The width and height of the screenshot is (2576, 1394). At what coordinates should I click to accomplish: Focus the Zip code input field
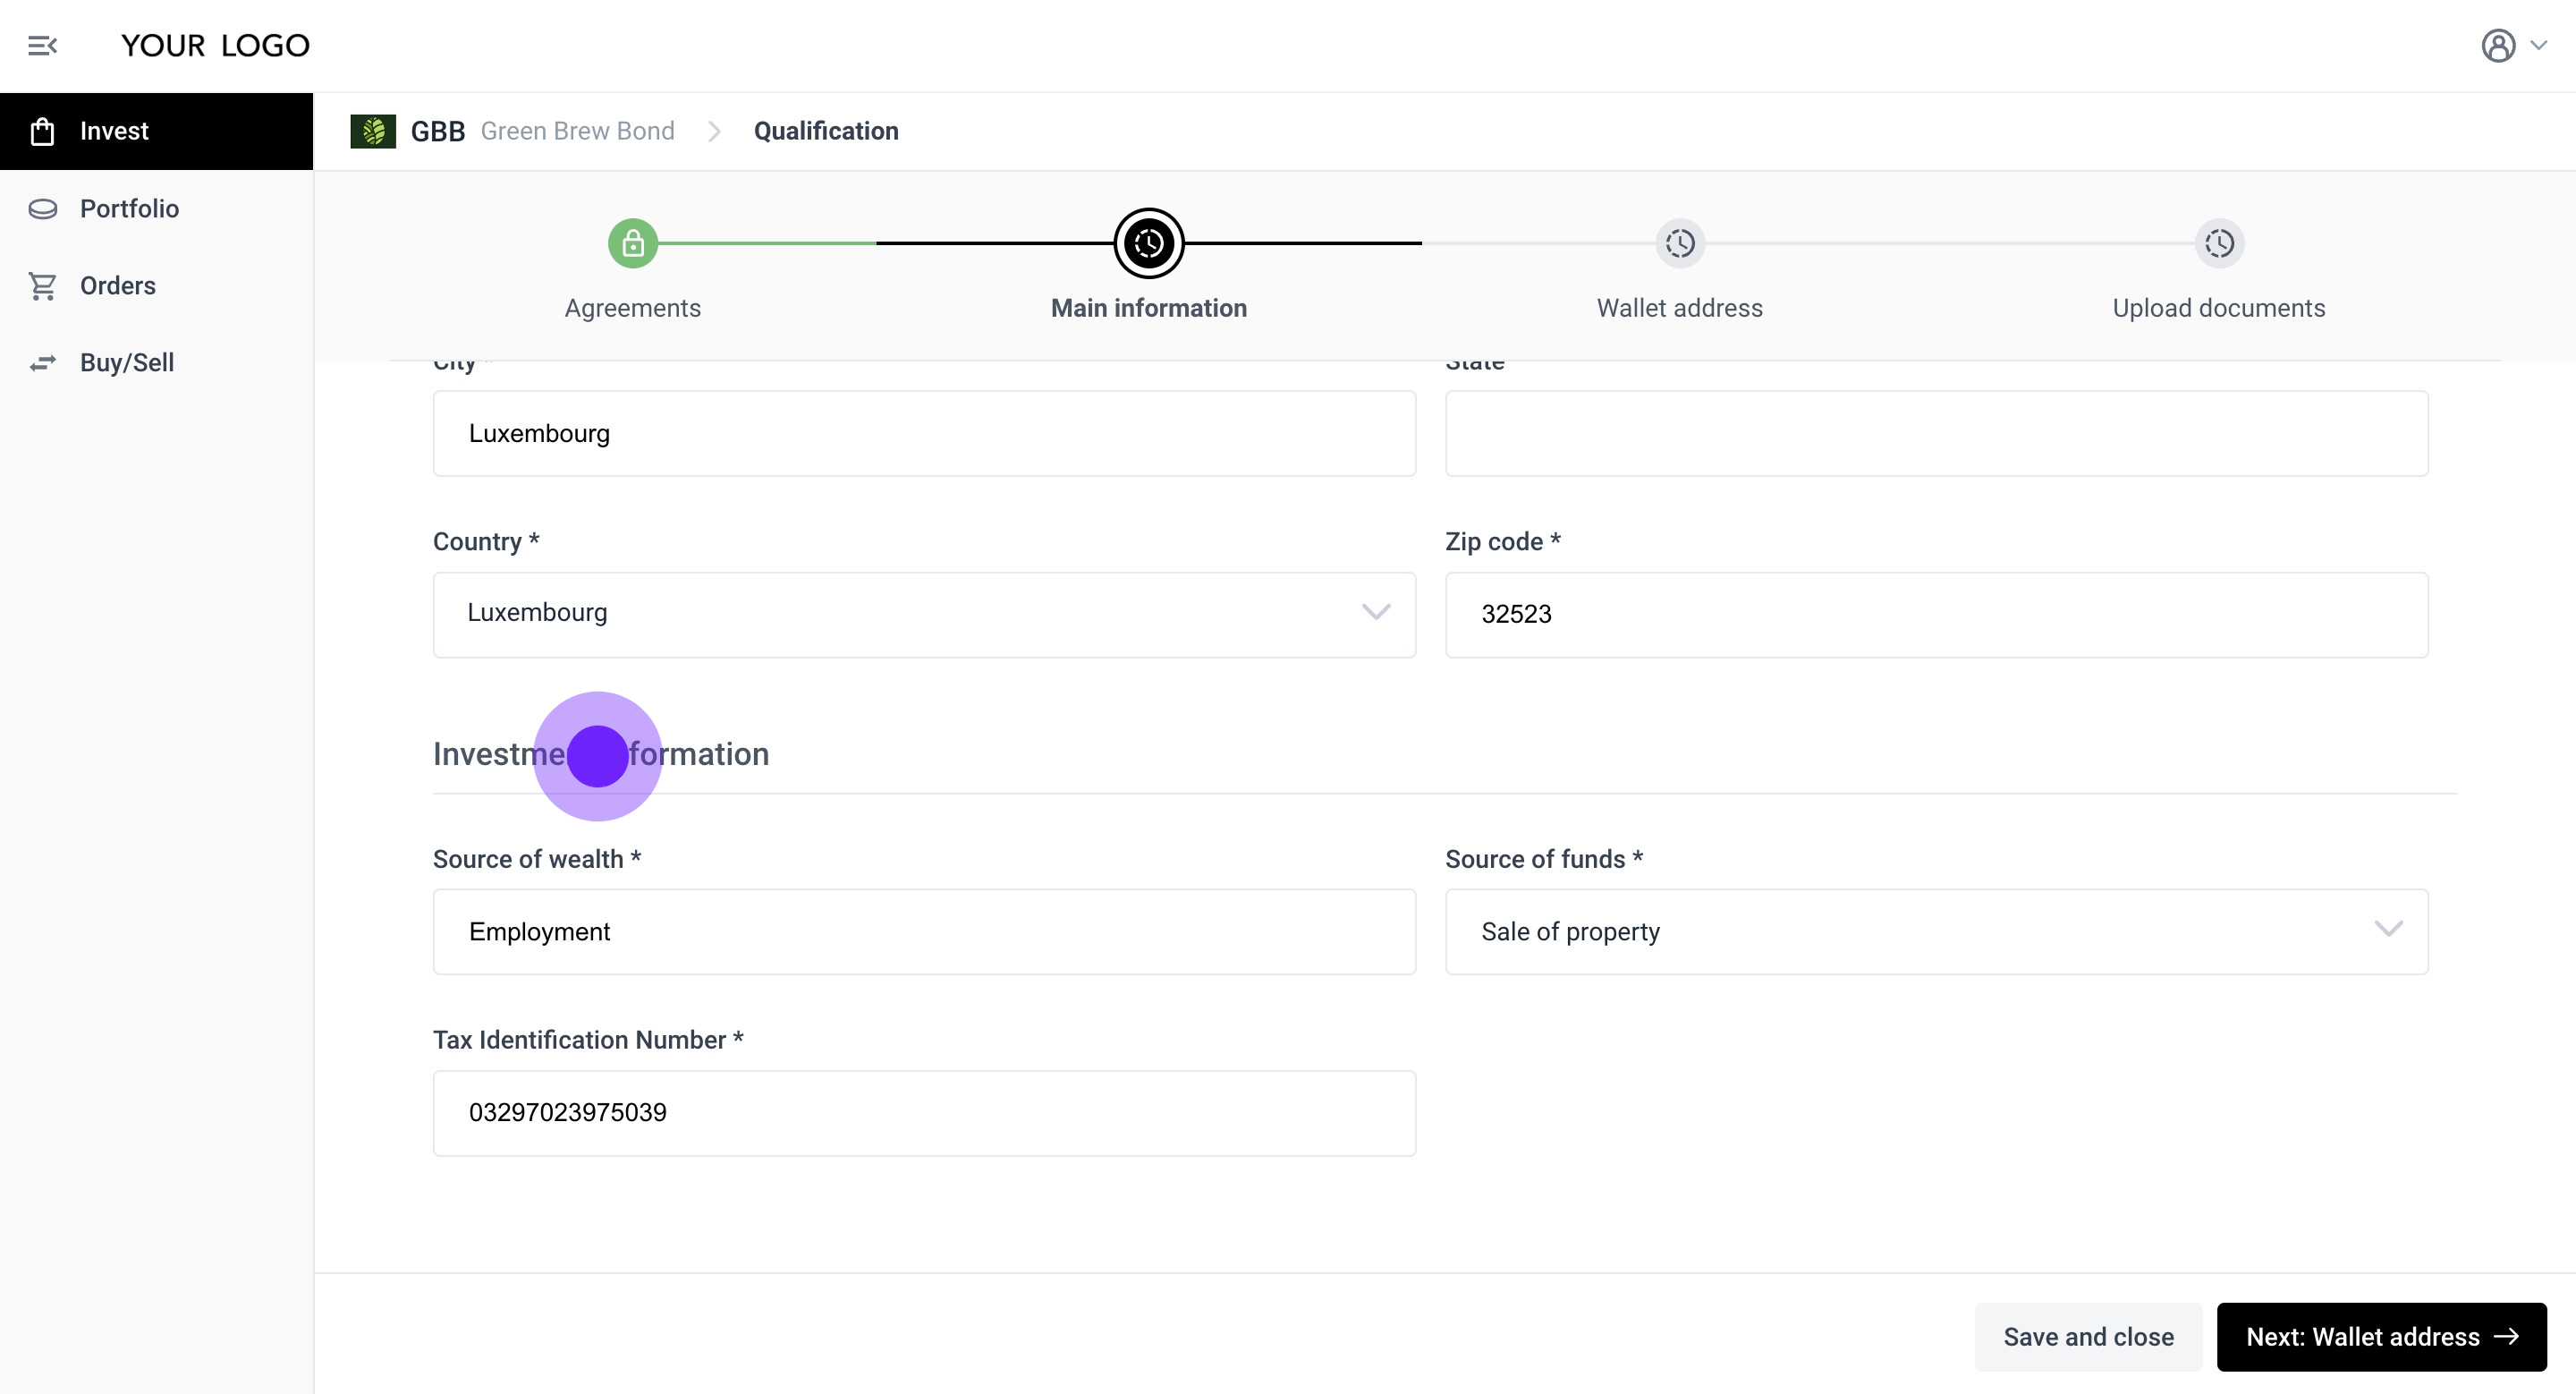[1936, 614]
